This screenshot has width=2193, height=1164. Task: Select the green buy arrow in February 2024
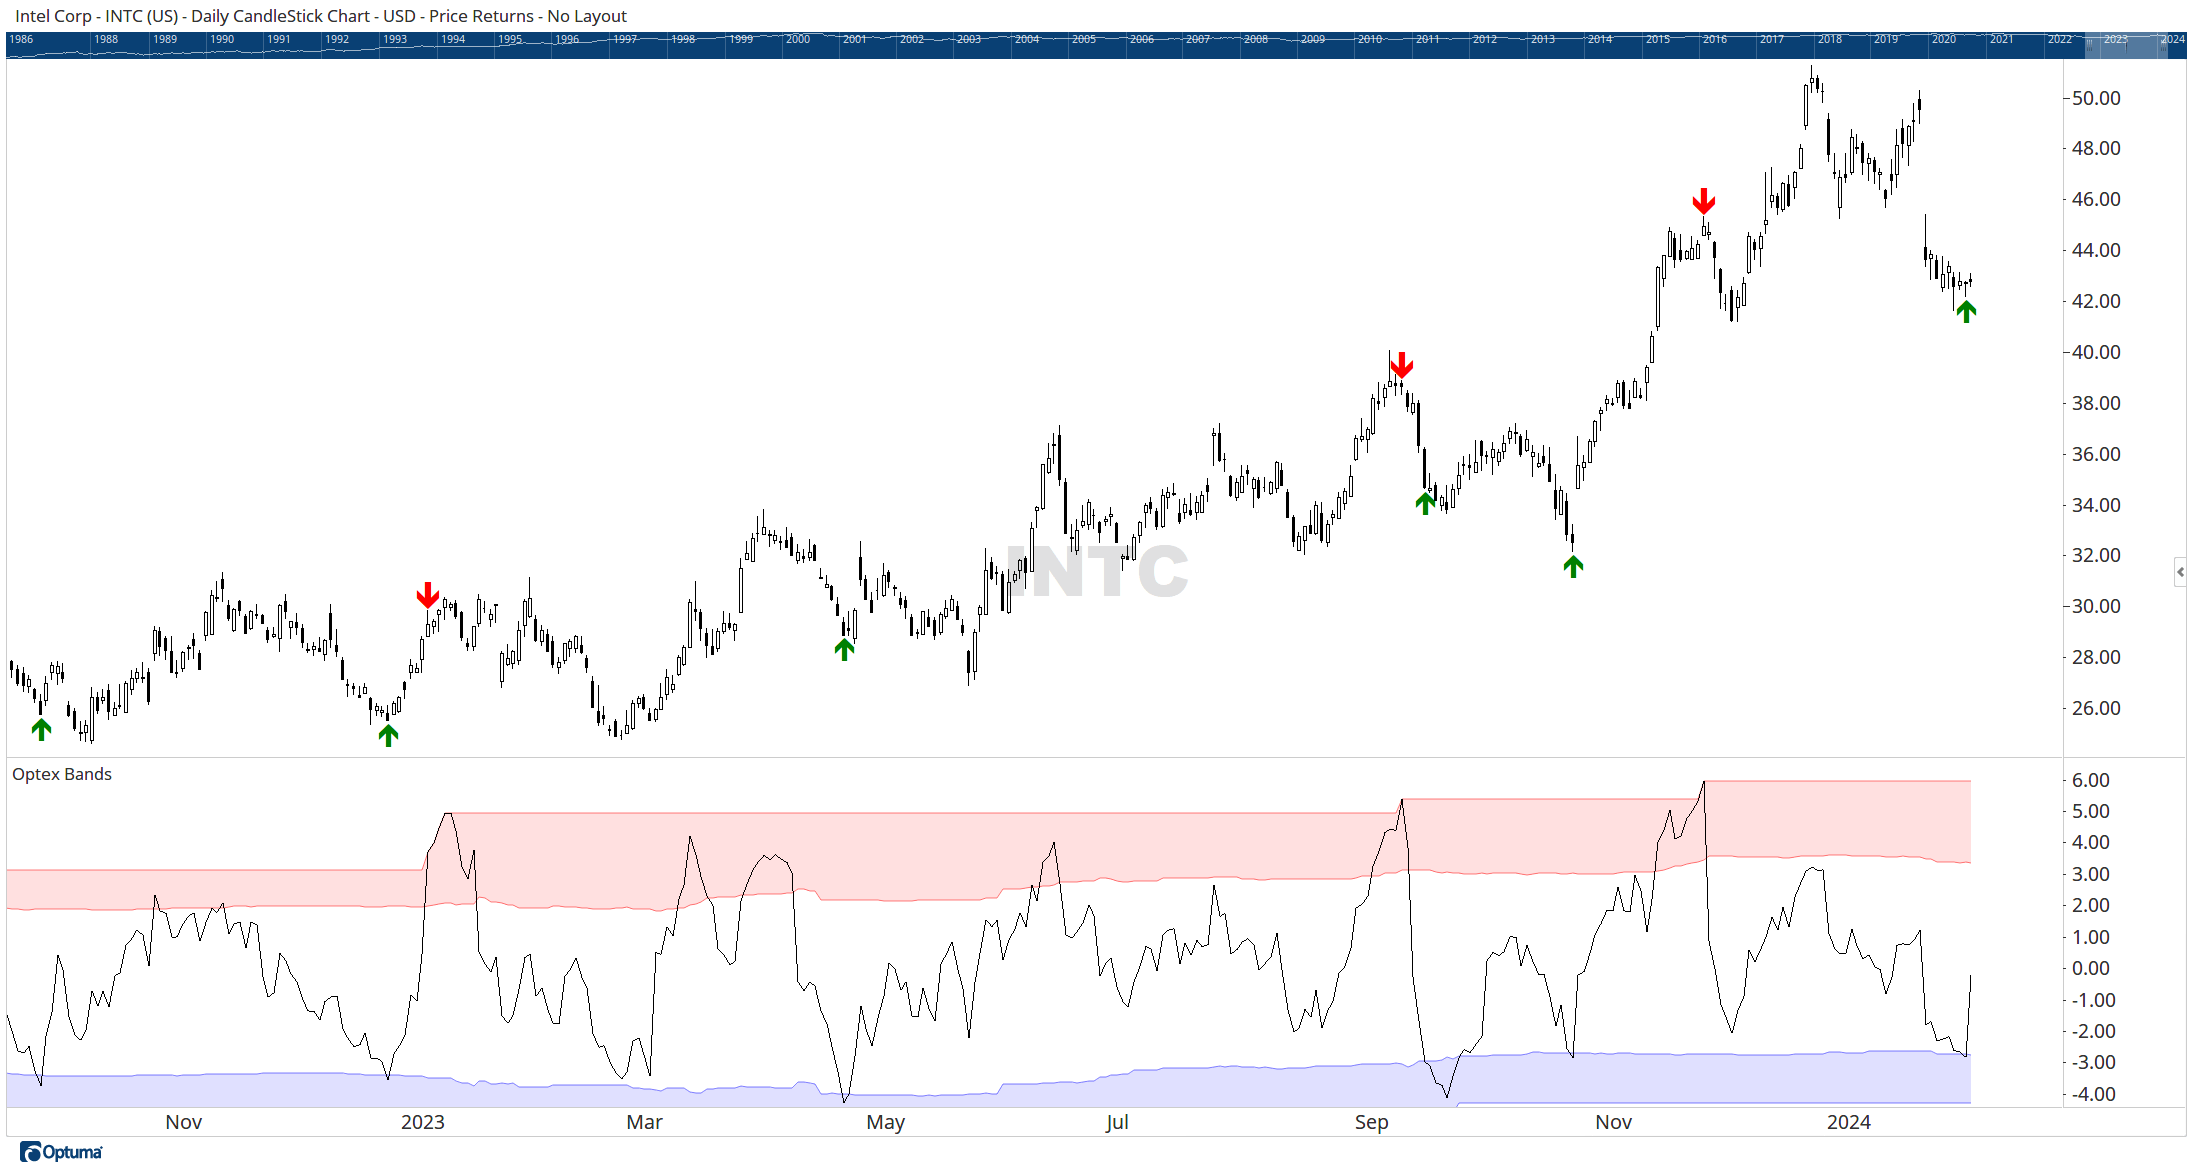[1966, 311]
